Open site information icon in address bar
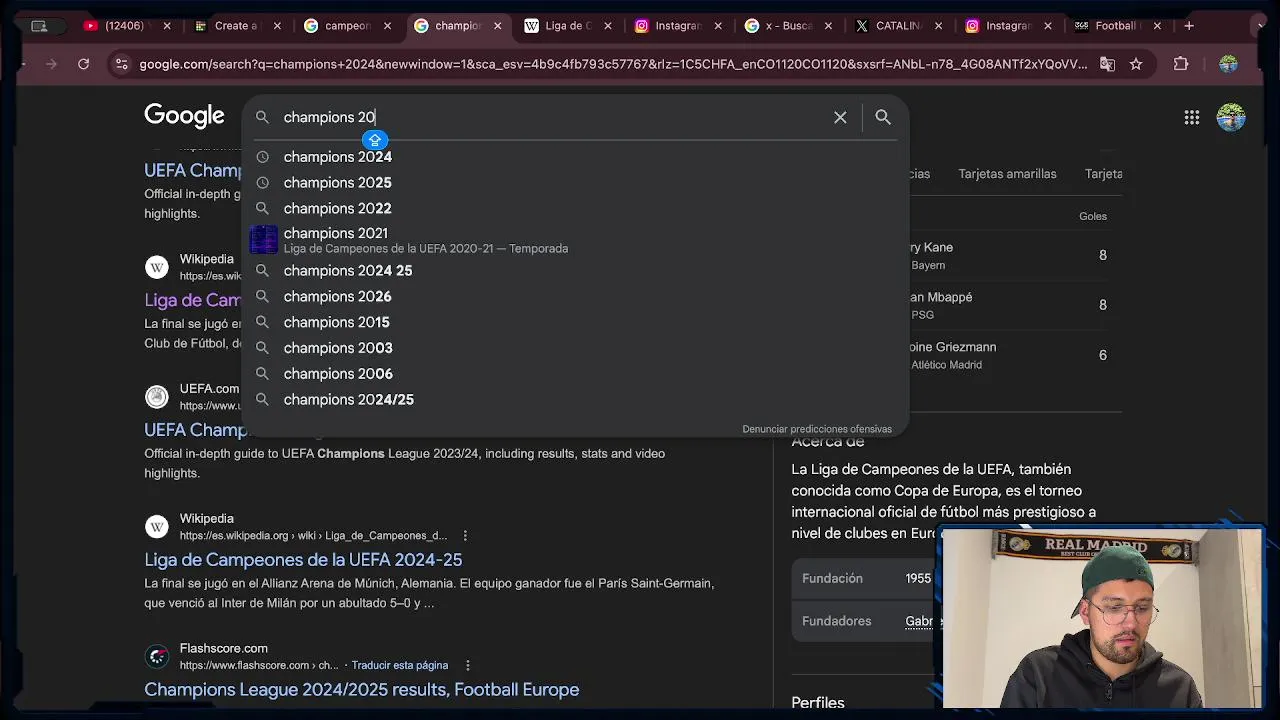 click(121, 64)
